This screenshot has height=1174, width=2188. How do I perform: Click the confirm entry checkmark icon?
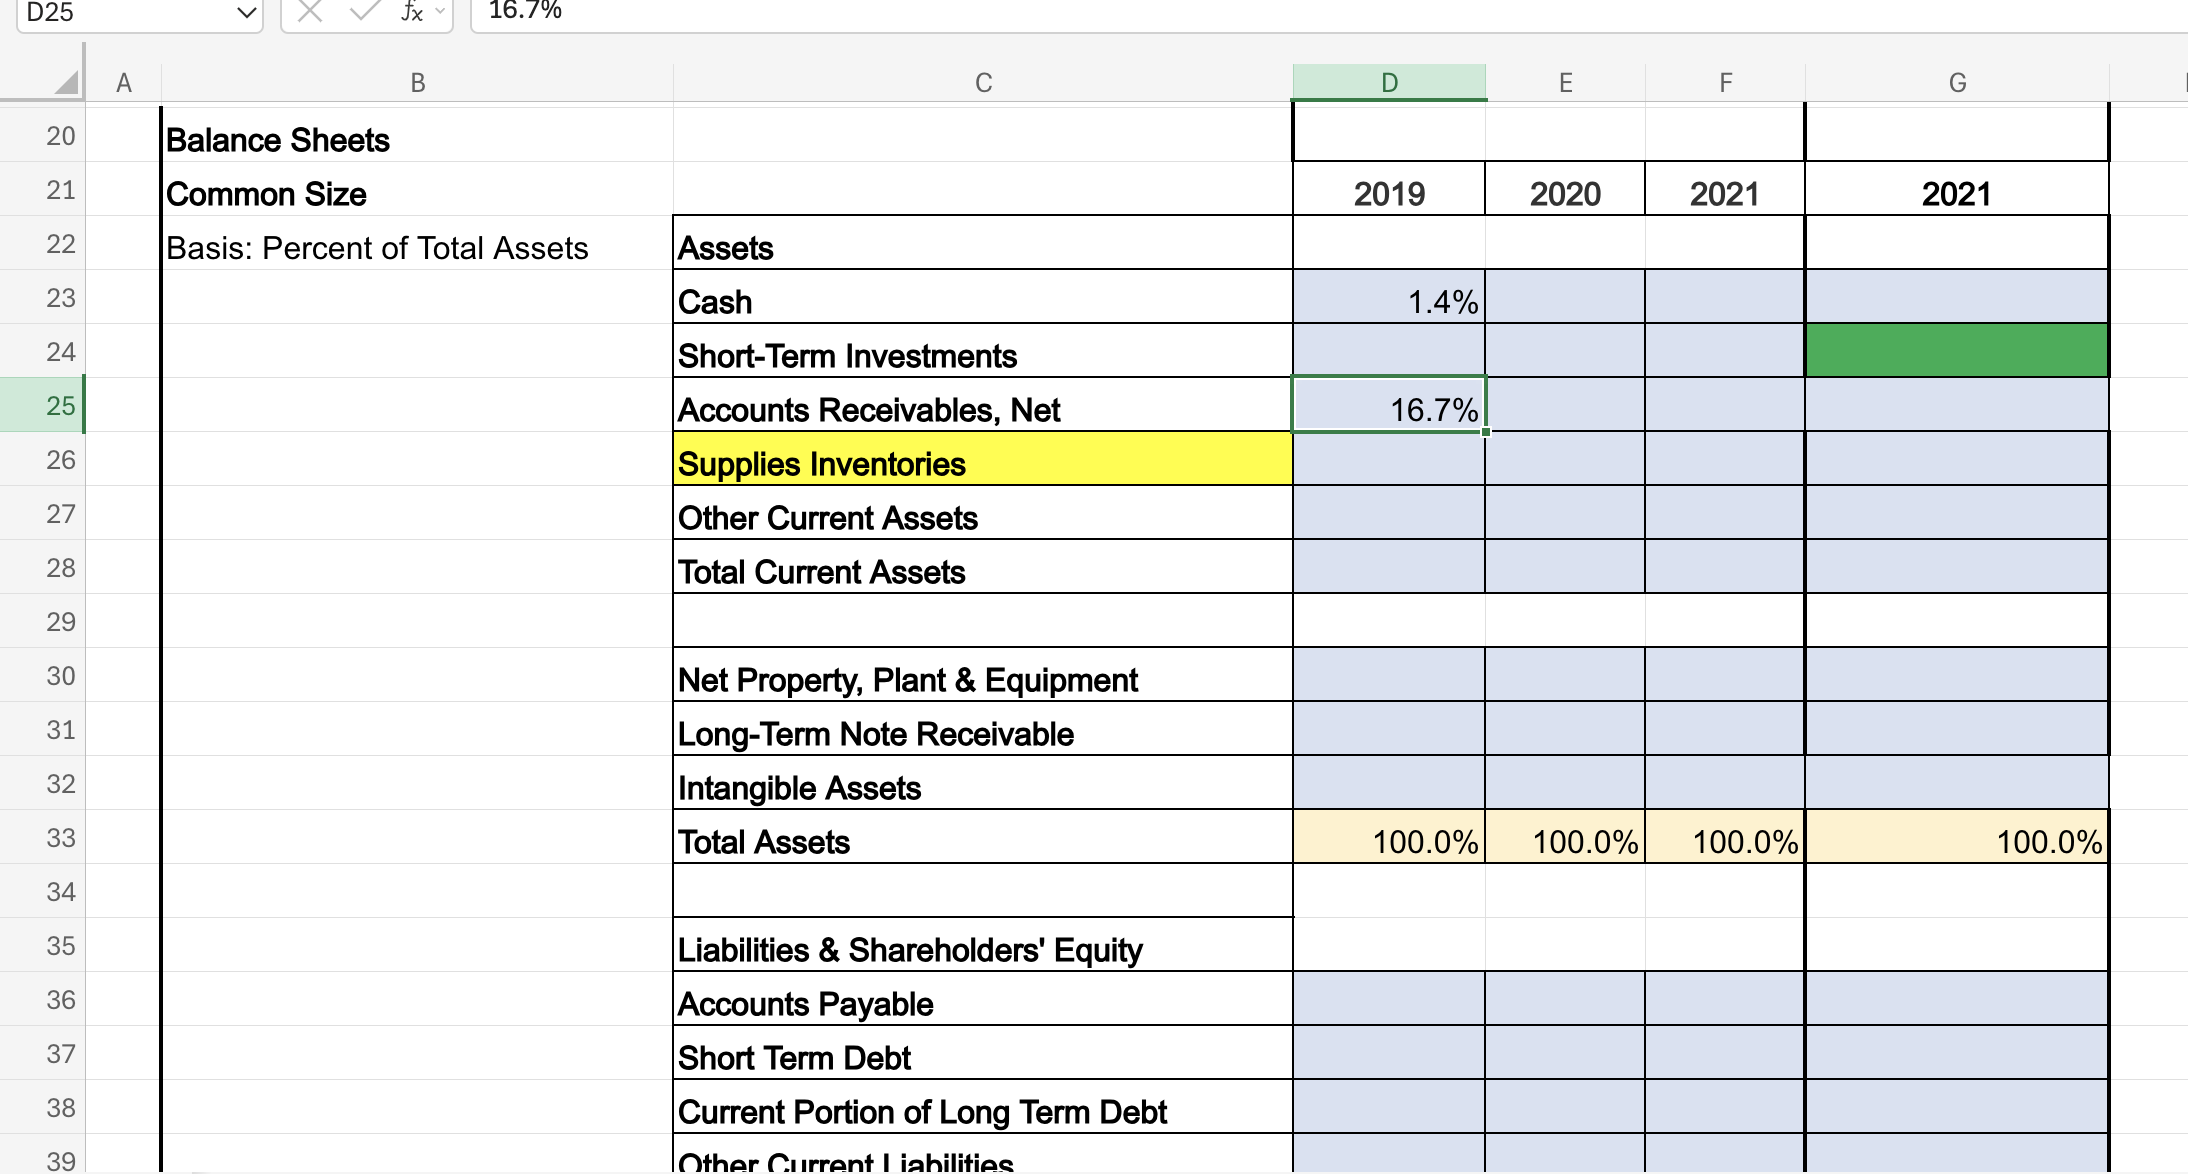(364, 11)
